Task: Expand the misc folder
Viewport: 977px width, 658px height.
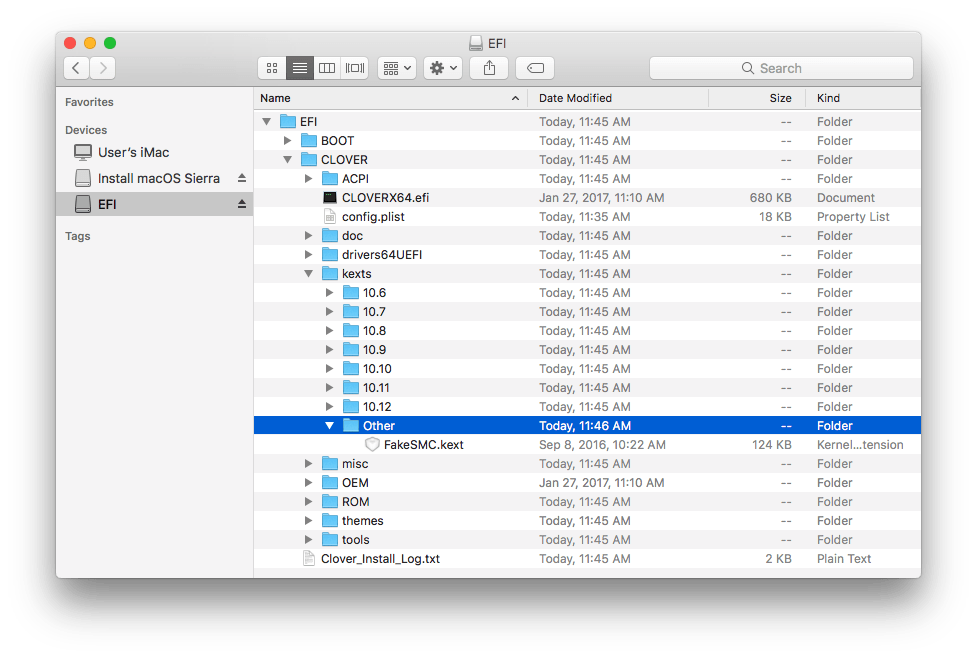Action: 308,464
